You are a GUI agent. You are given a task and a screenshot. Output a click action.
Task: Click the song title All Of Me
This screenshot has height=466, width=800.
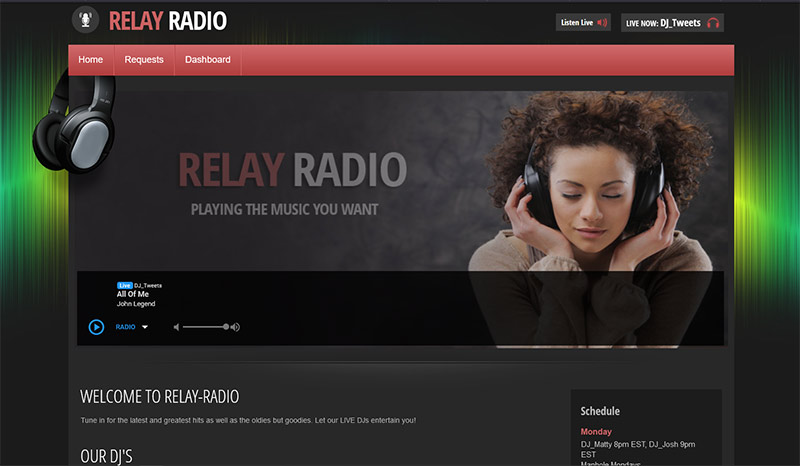tap(133, 294)
